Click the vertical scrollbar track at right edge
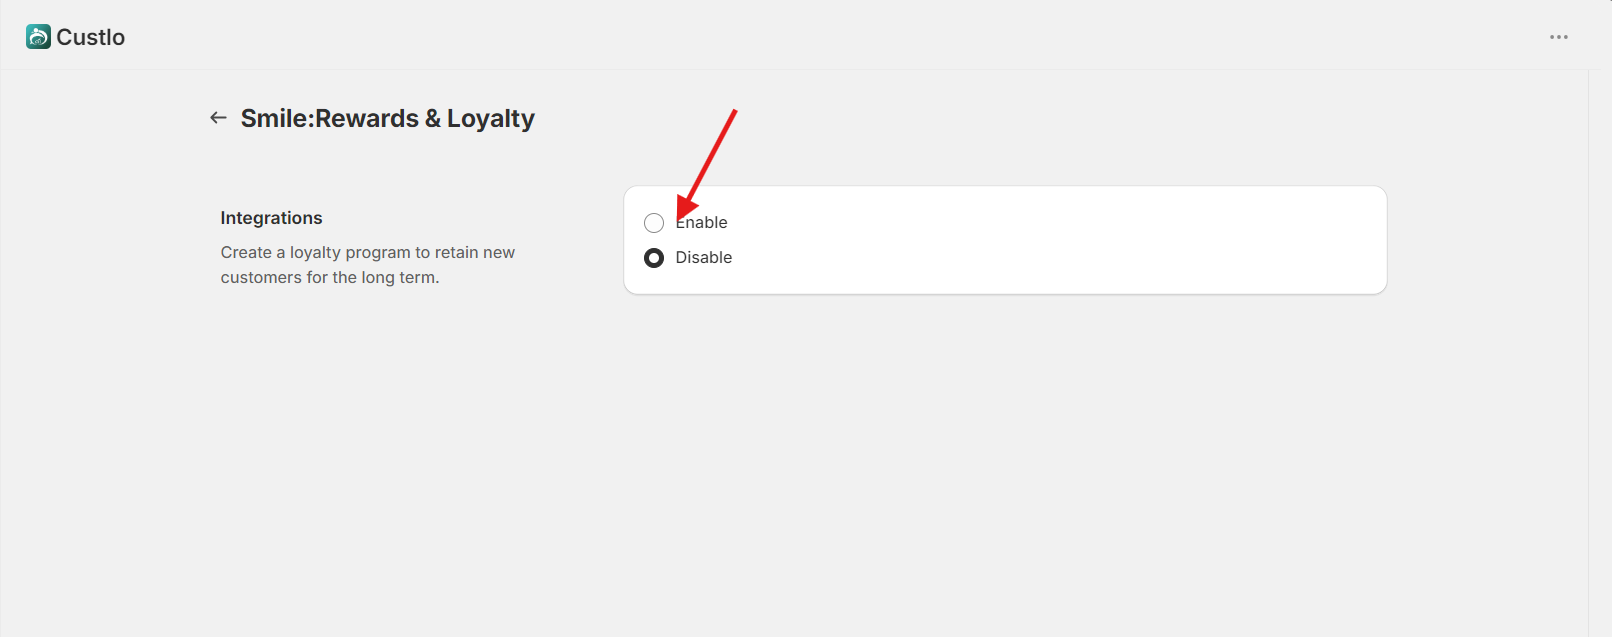The image size is (1612, 637). 1600,350
